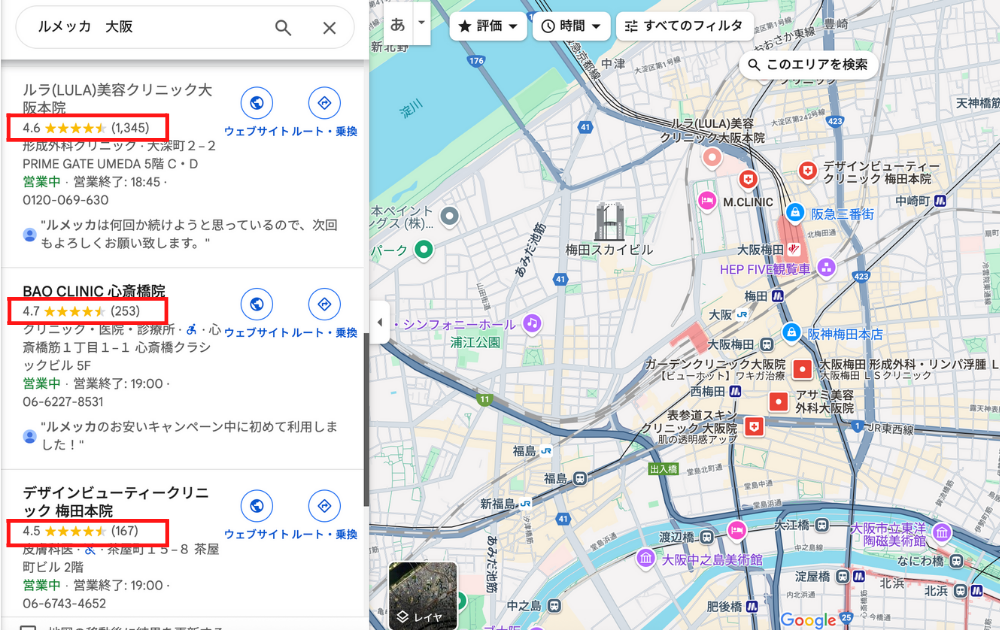
Task: Click the シンフォニーホール music pin
Action: [x=533, y=323]
